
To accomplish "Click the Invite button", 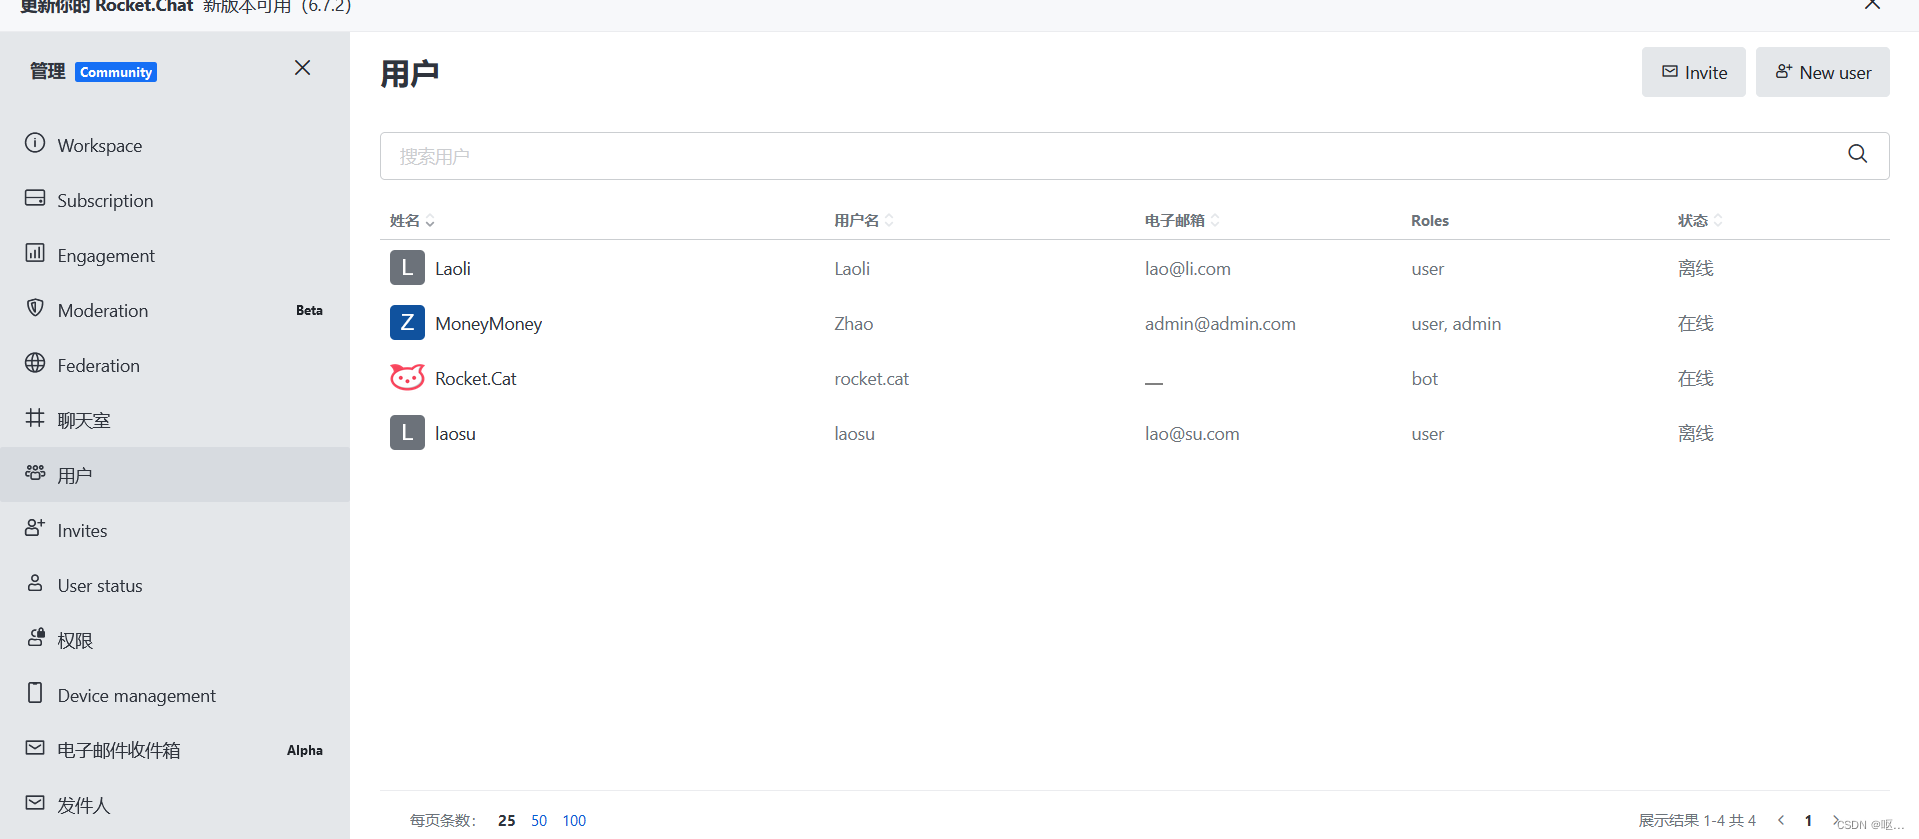I will click(1693, 72).
